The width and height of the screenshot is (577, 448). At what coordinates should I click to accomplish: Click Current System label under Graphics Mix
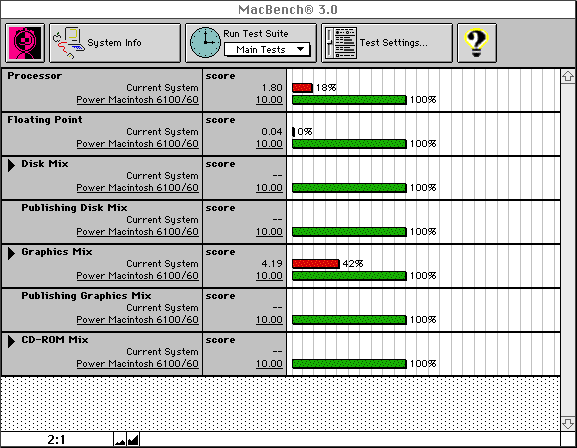(x=162, y=264)
